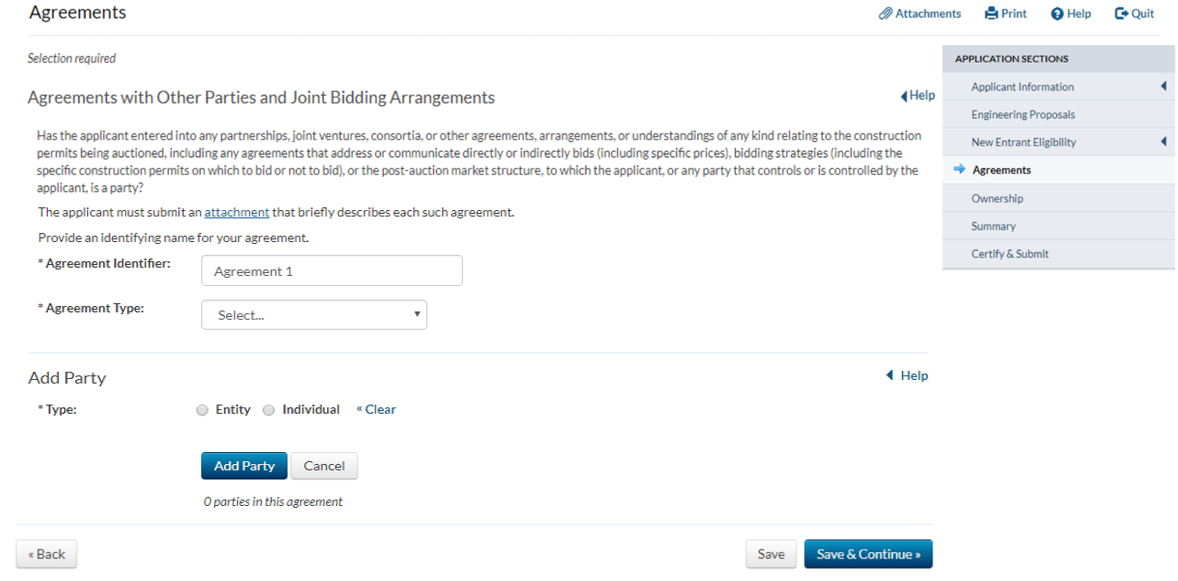This screenshot has width=1178, height=581.
Task: Go to Engineering Proposals section
Action: 1023,115
